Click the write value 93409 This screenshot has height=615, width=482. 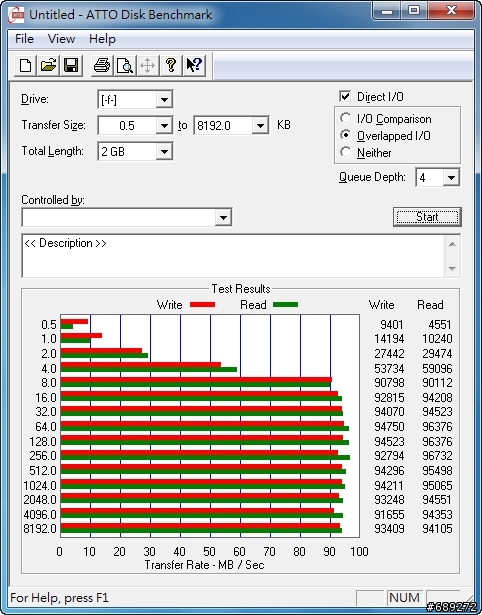click(389, 529)
